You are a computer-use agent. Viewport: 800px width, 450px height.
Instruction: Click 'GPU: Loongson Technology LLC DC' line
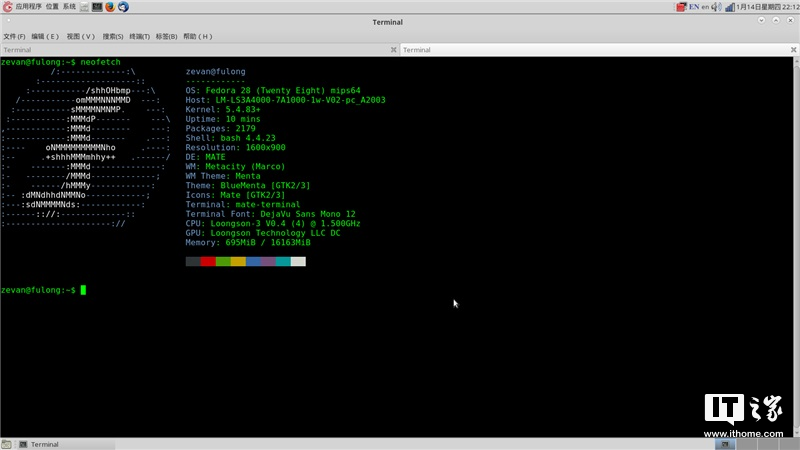263,233
